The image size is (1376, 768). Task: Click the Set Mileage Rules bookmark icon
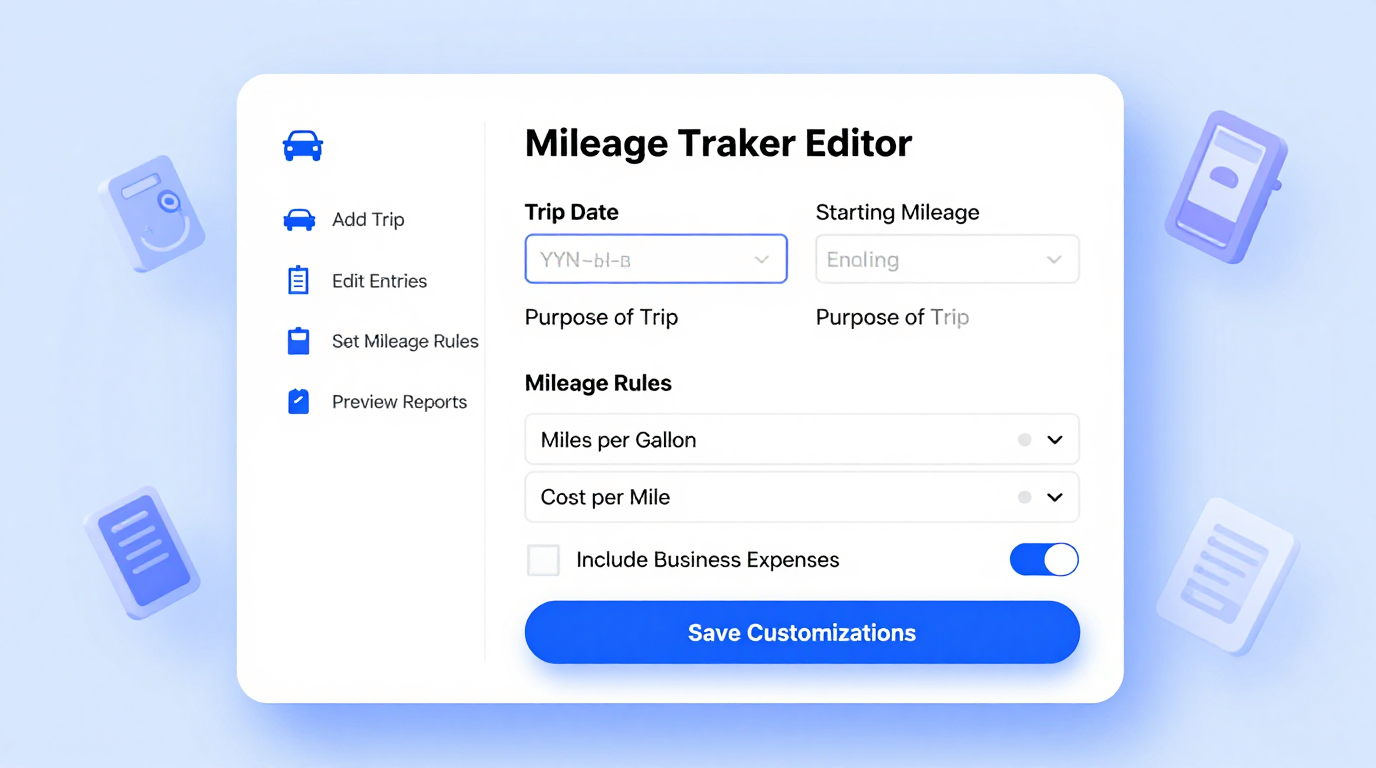pos(298,341)
